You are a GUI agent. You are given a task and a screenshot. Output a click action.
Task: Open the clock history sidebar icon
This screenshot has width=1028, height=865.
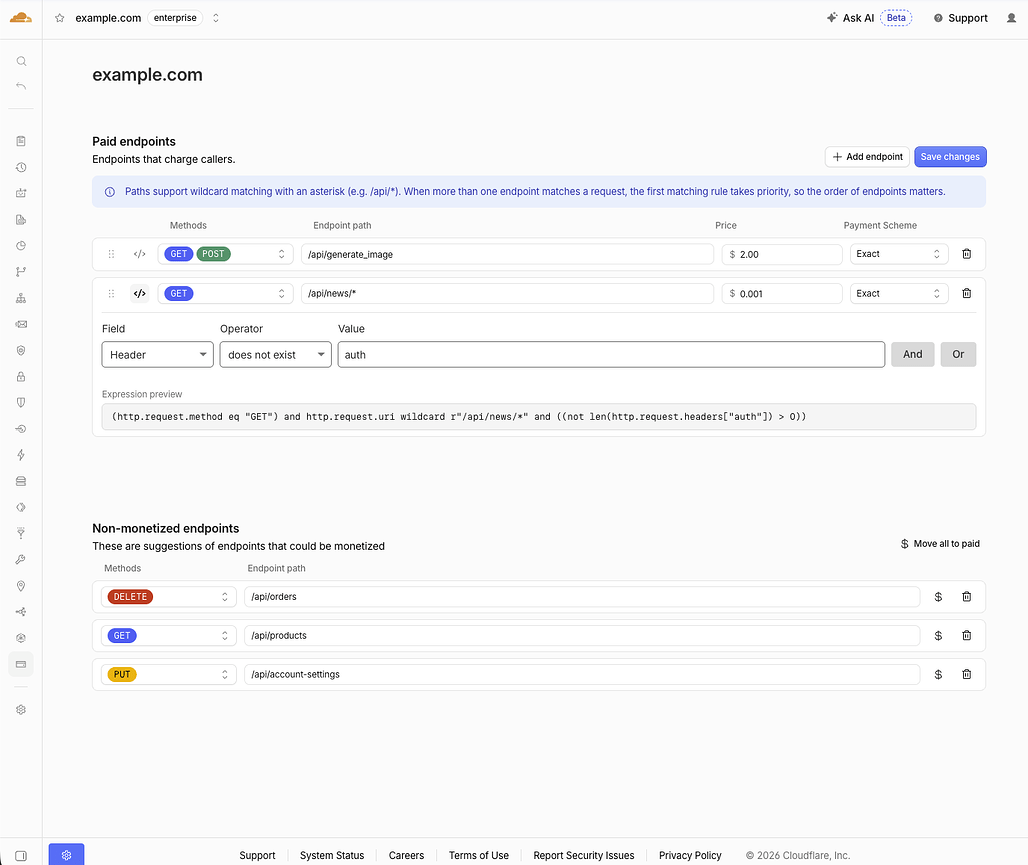click(x=21, y=167)
